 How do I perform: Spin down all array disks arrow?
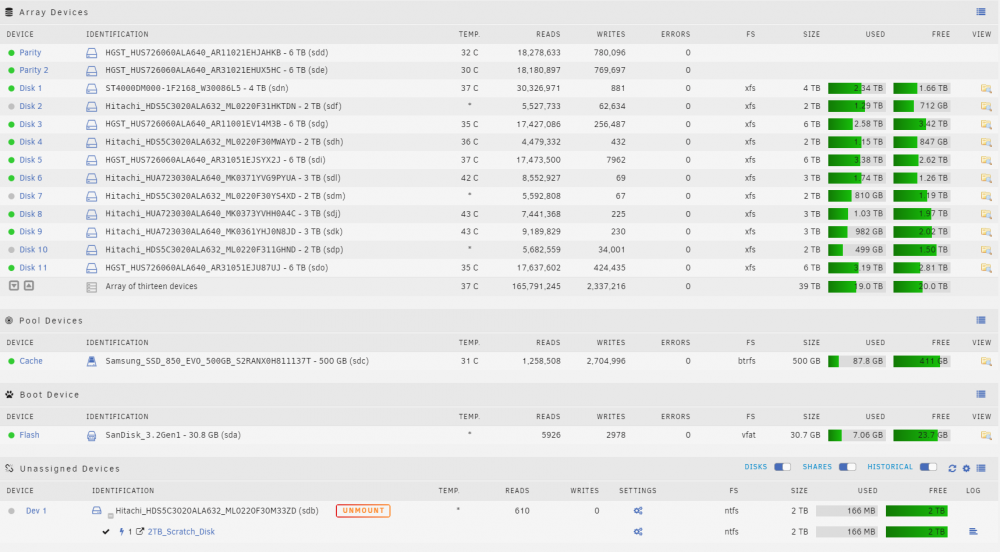coord(14,286)
